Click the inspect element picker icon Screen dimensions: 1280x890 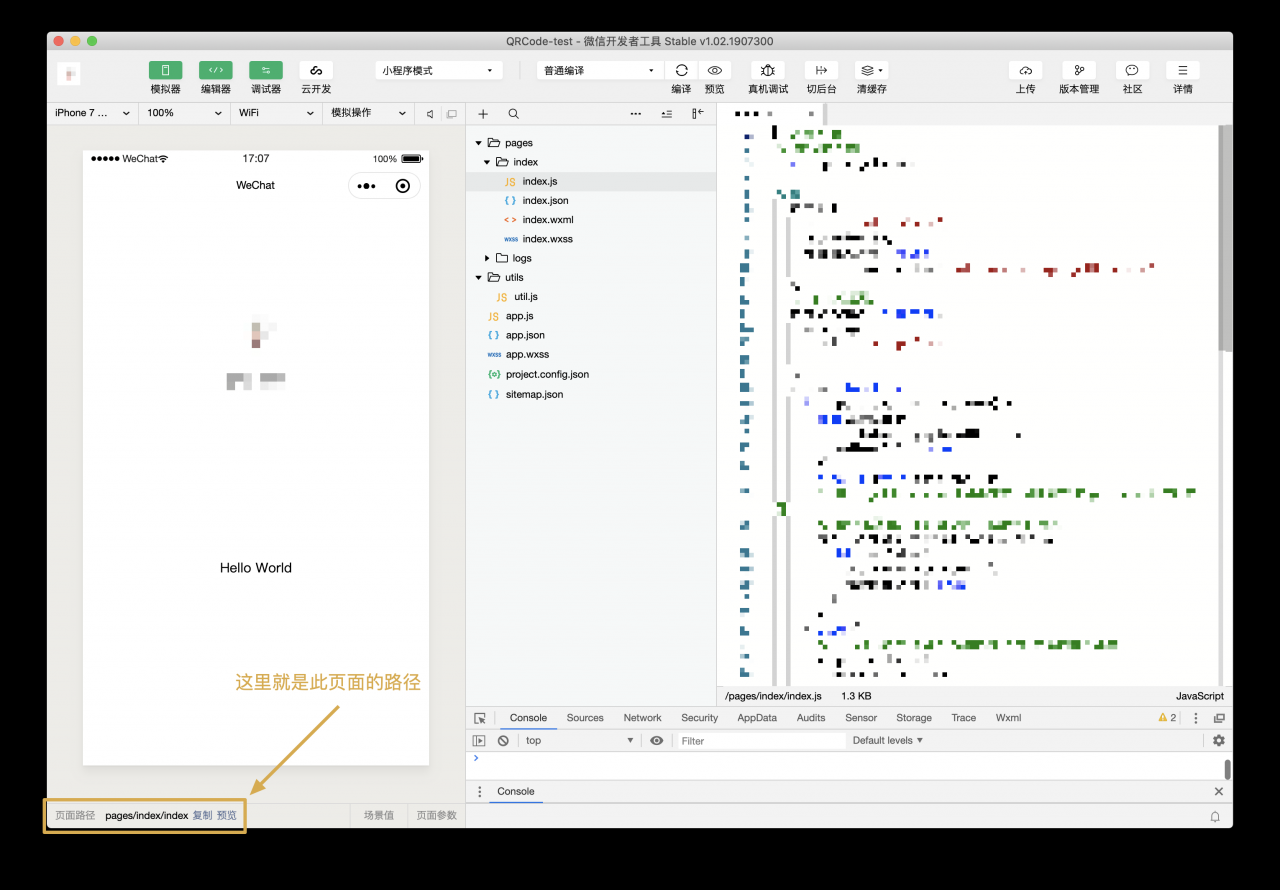pyautogui.click(x=480, y=718)
